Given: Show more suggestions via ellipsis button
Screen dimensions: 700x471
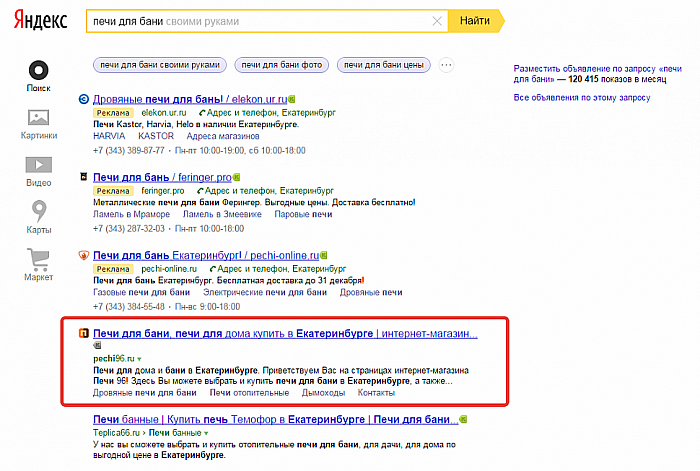Looking at the screenshot, I should point(446,65).
